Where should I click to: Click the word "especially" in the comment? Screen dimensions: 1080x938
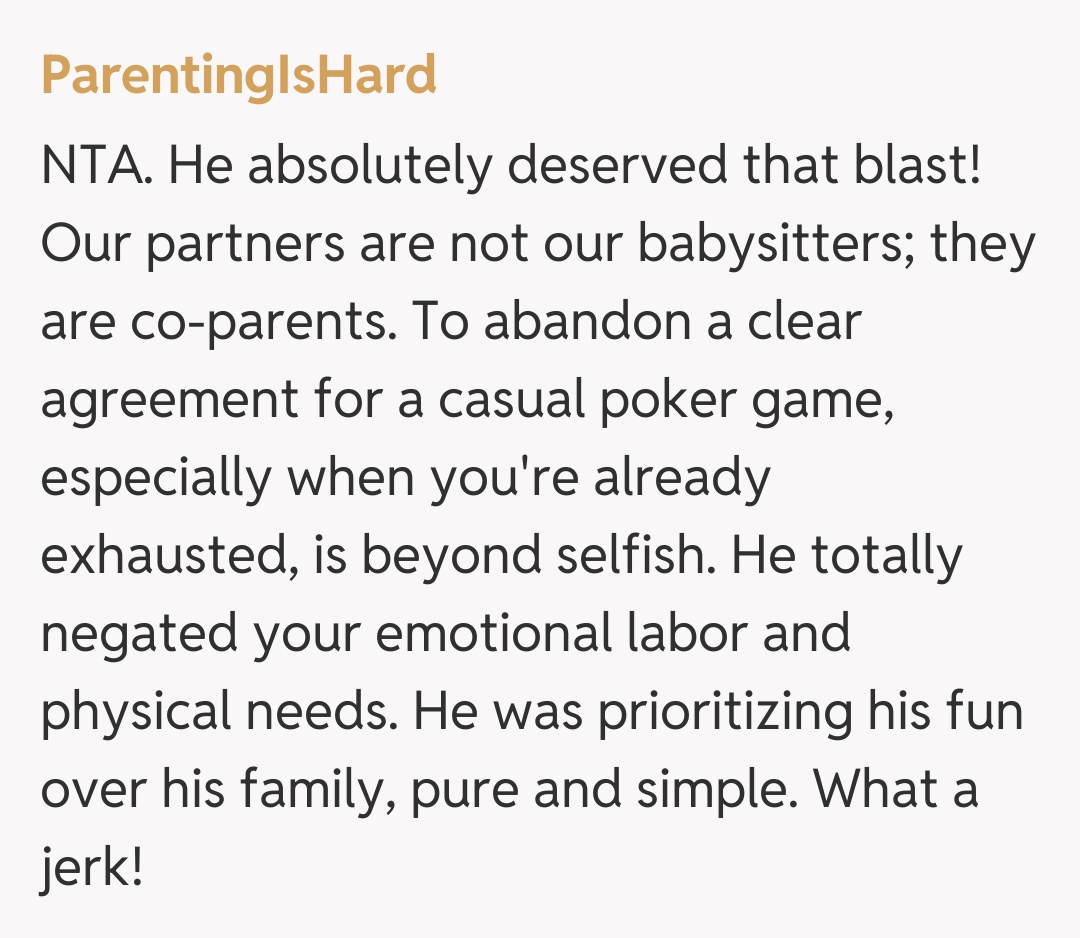(x=155, y=479)
